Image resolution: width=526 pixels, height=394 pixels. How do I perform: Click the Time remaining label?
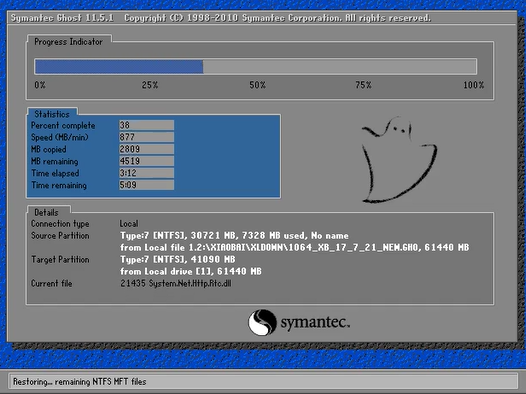59,185
